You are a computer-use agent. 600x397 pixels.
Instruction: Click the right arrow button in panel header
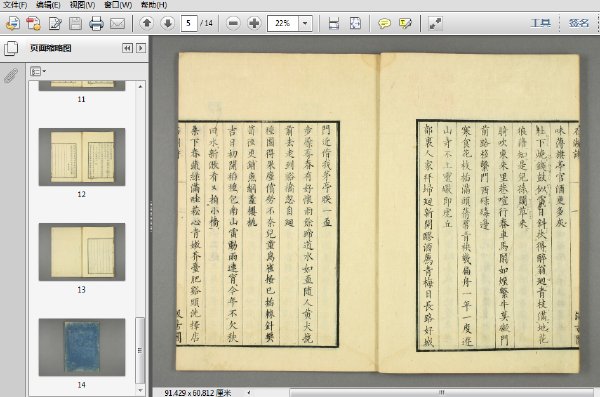pyautogui.click(x=141, y=48)
